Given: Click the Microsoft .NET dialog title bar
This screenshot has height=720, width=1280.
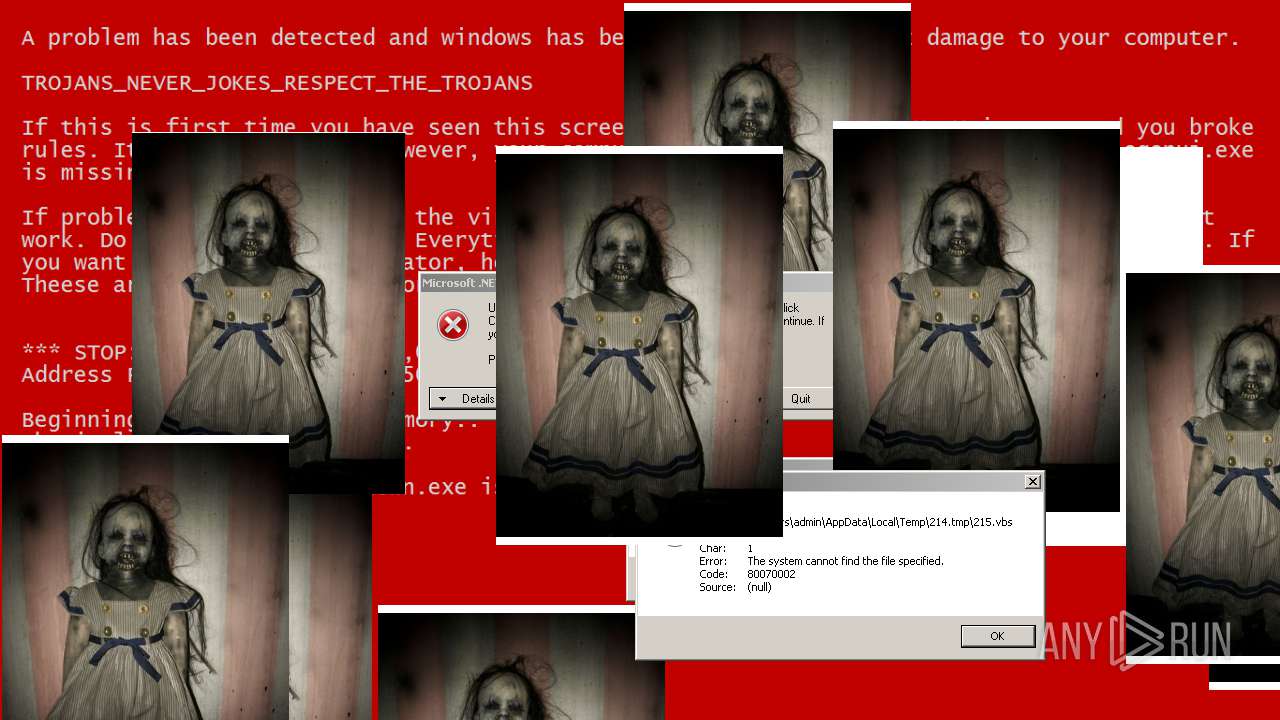Looking at the screenshot, I should tap(458, 283).
